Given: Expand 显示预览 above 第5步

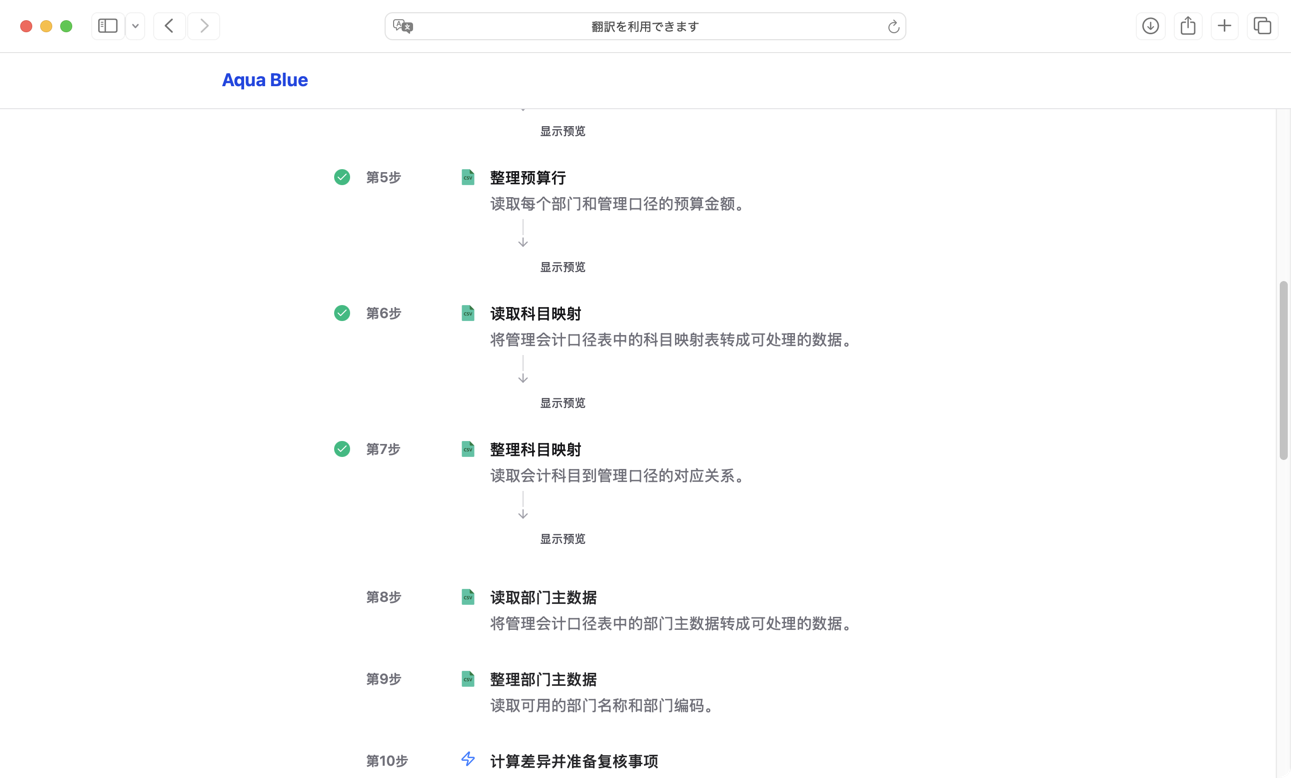Looking at the screenshot, I should point(562,131).
